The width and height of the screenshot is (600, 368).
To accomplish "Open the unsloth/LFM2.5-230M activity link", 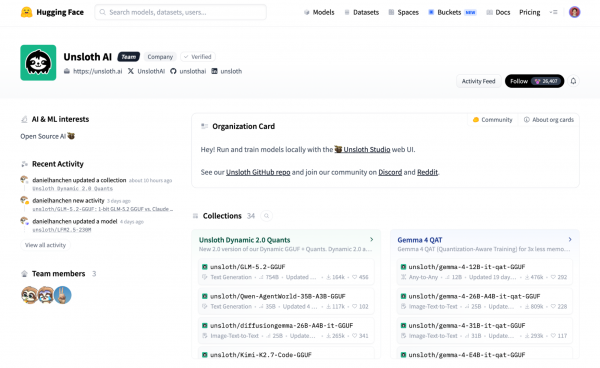I will point(62,230).
